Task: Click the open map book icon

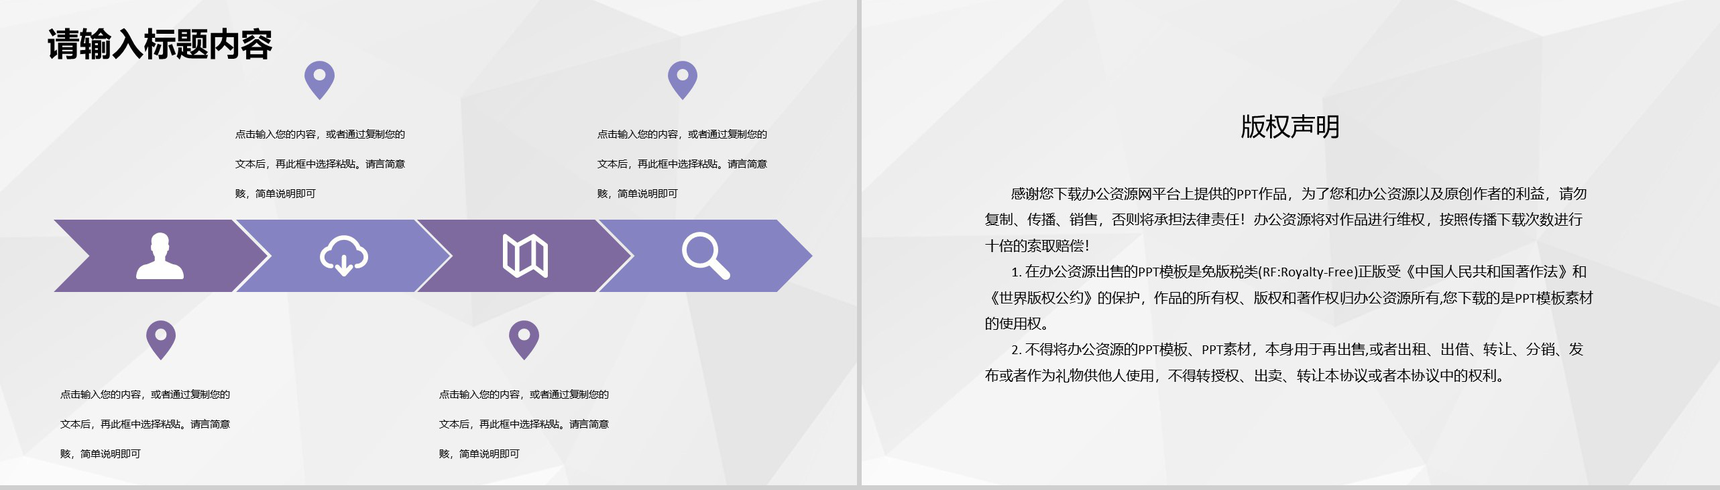Action: click(525, 256)
